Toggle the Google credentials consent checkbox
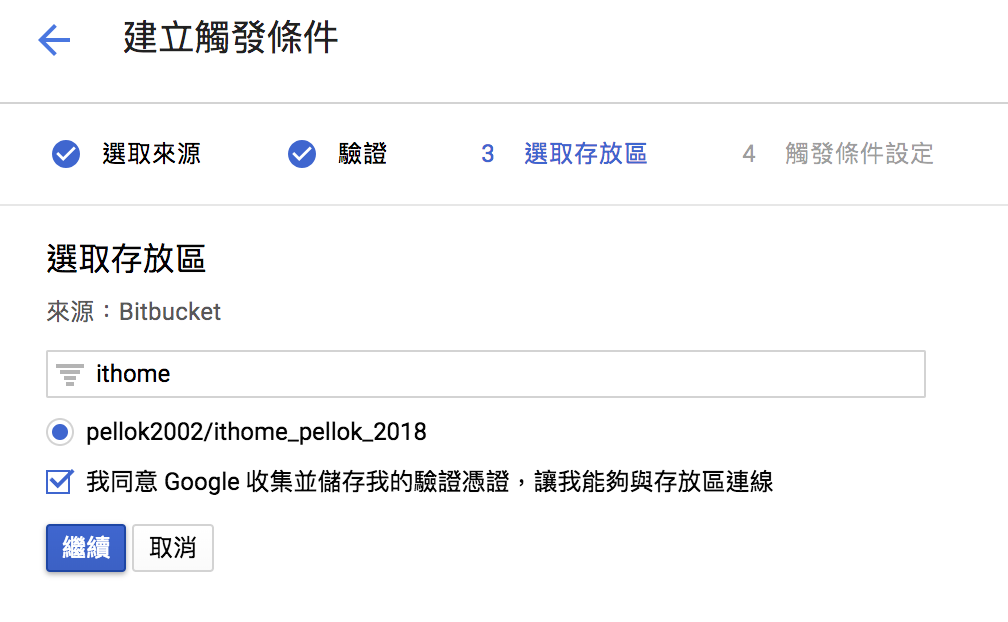 point(60,482)
